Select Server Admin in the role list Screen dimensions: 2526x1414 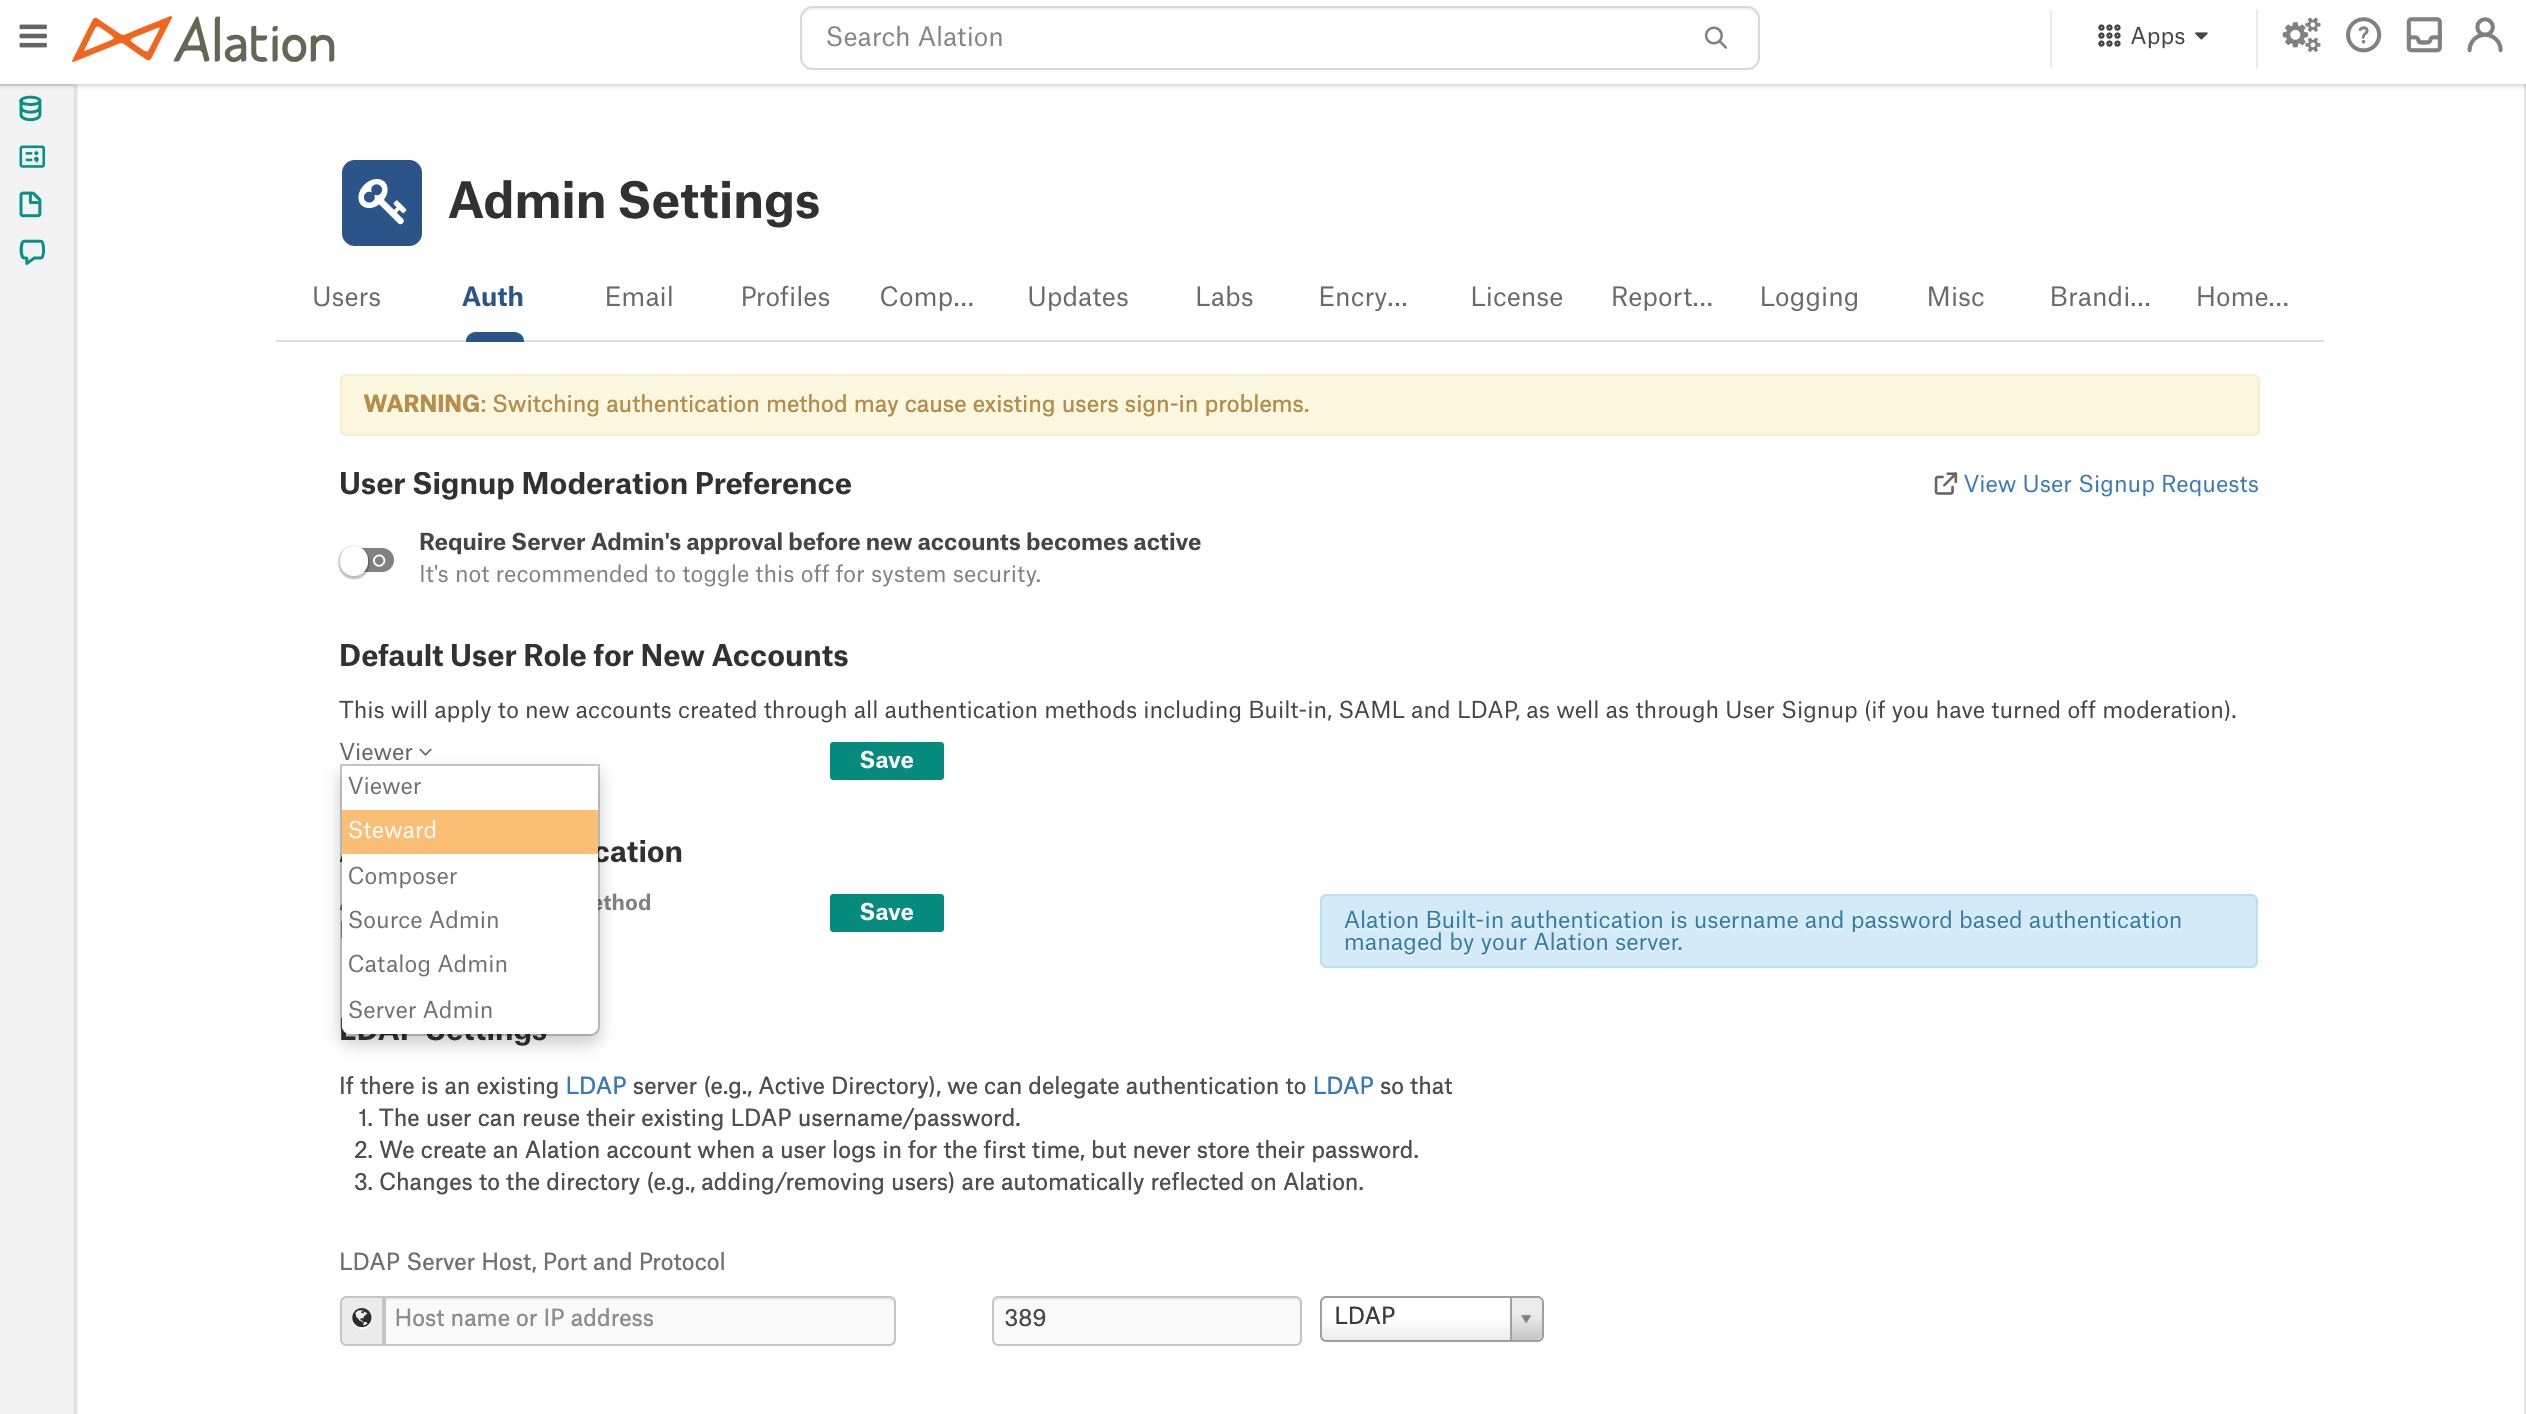(x=470, y=1010)
